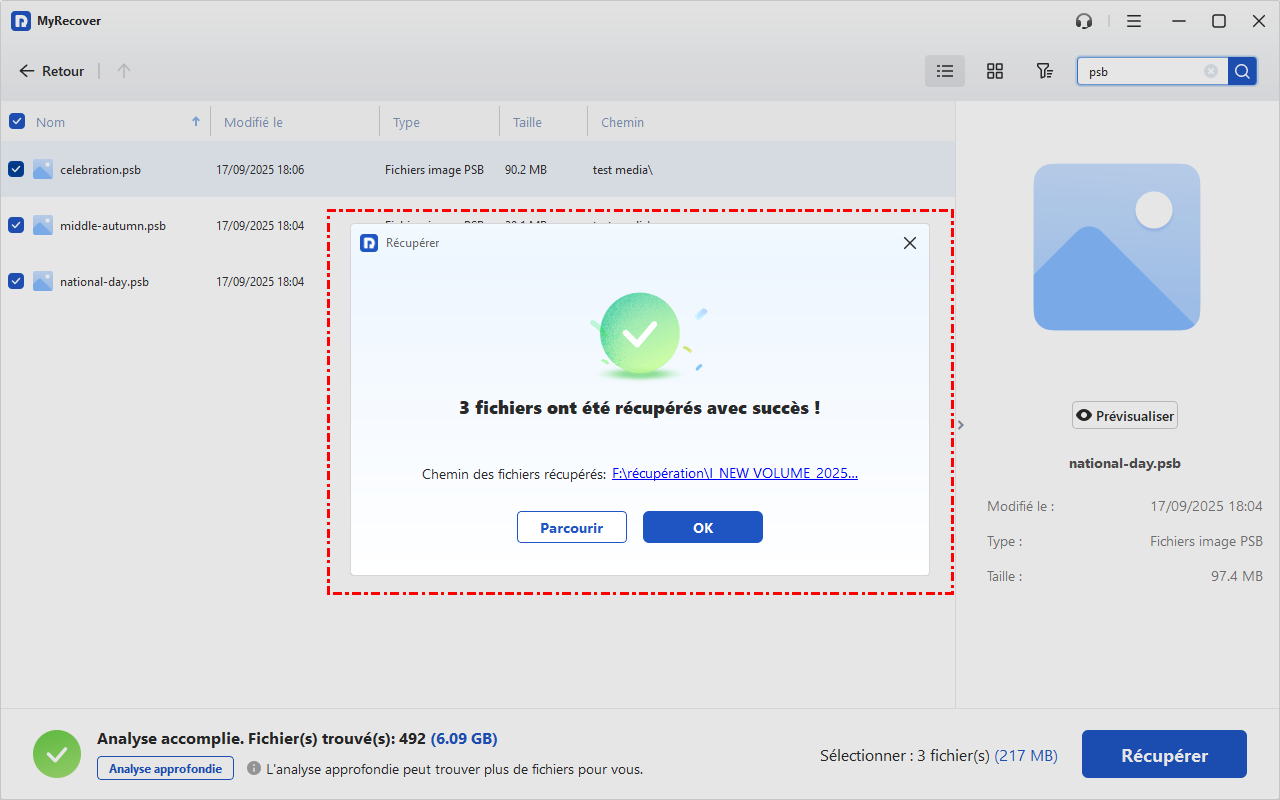Click inside the psb search field
This screenshot has width=1280, height=800.
pyautogui.click(x=1140, y=71)
